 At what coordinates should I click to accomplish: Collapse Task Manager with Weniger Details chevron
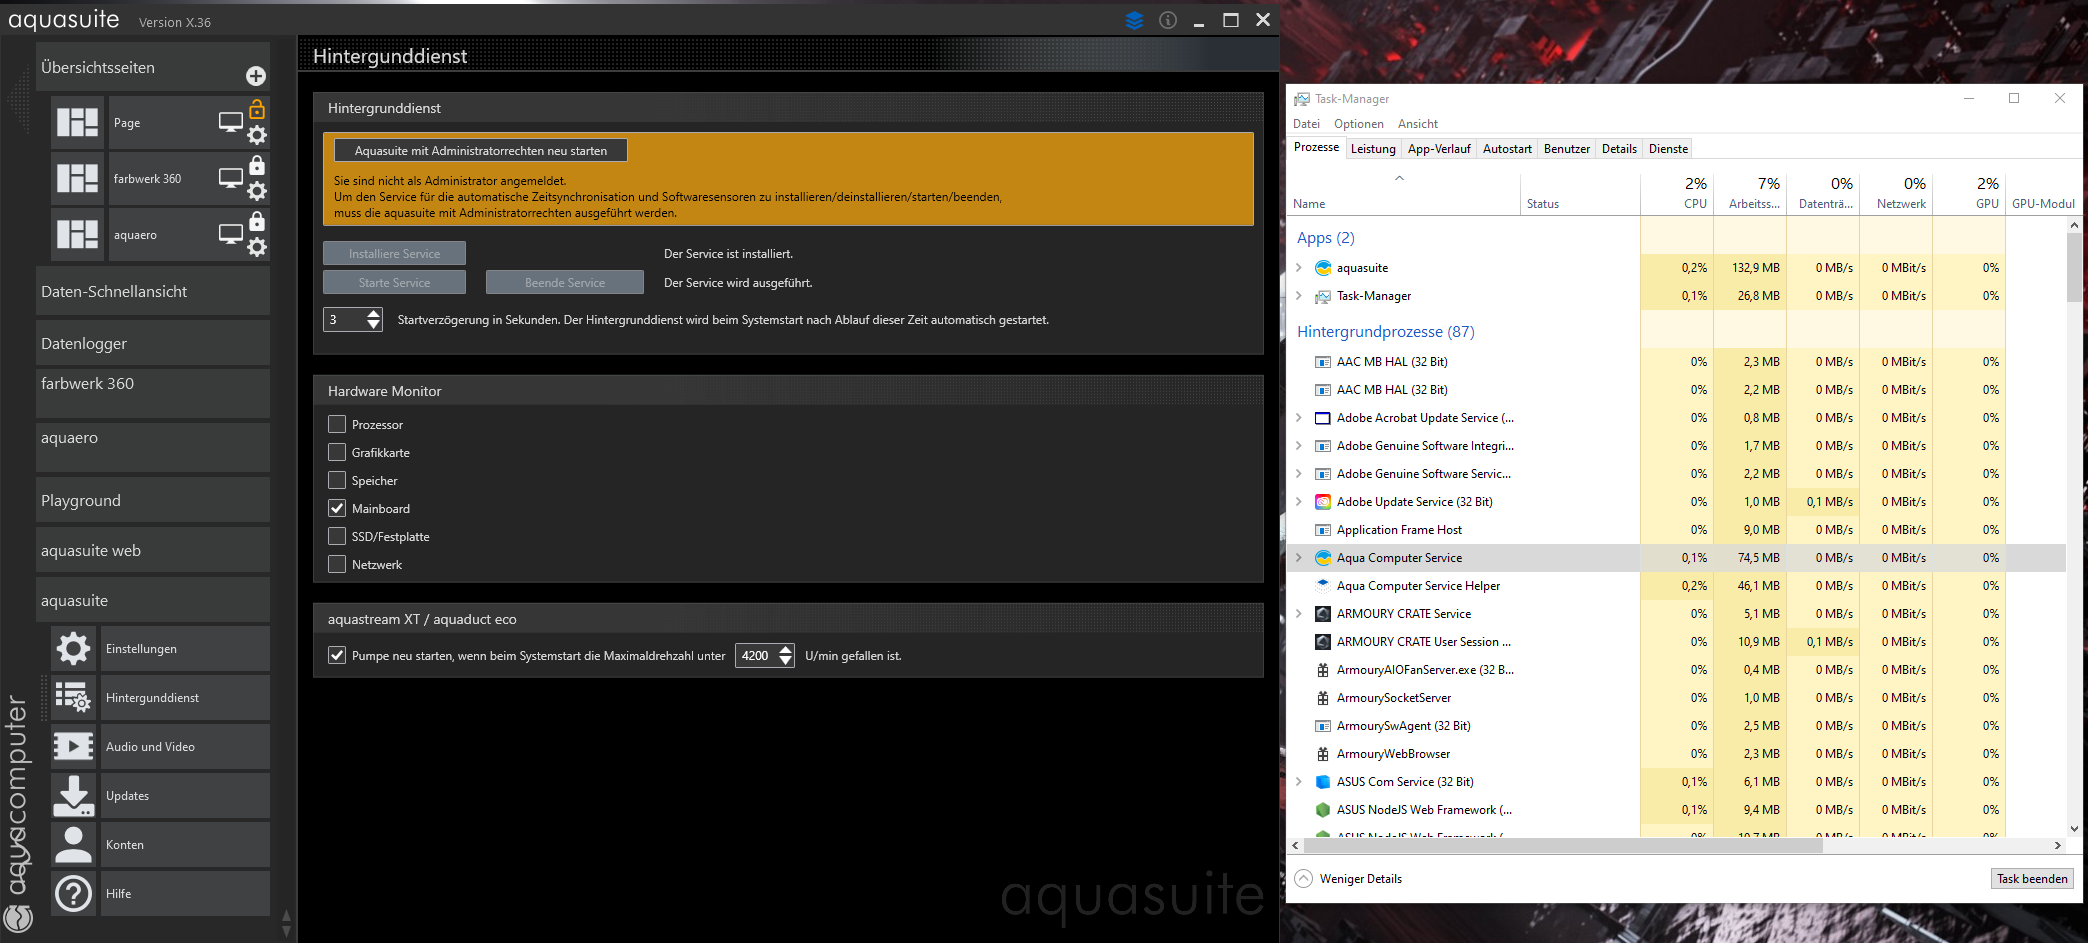click(x=1304, y=879)
